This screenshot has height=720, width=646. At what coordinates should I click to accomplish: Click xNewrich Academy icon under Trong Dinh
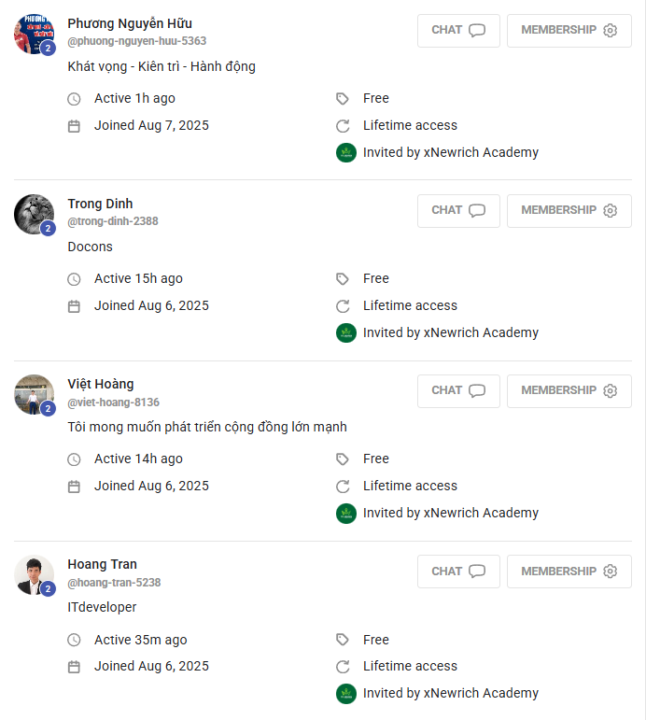(x=346, y=333)
